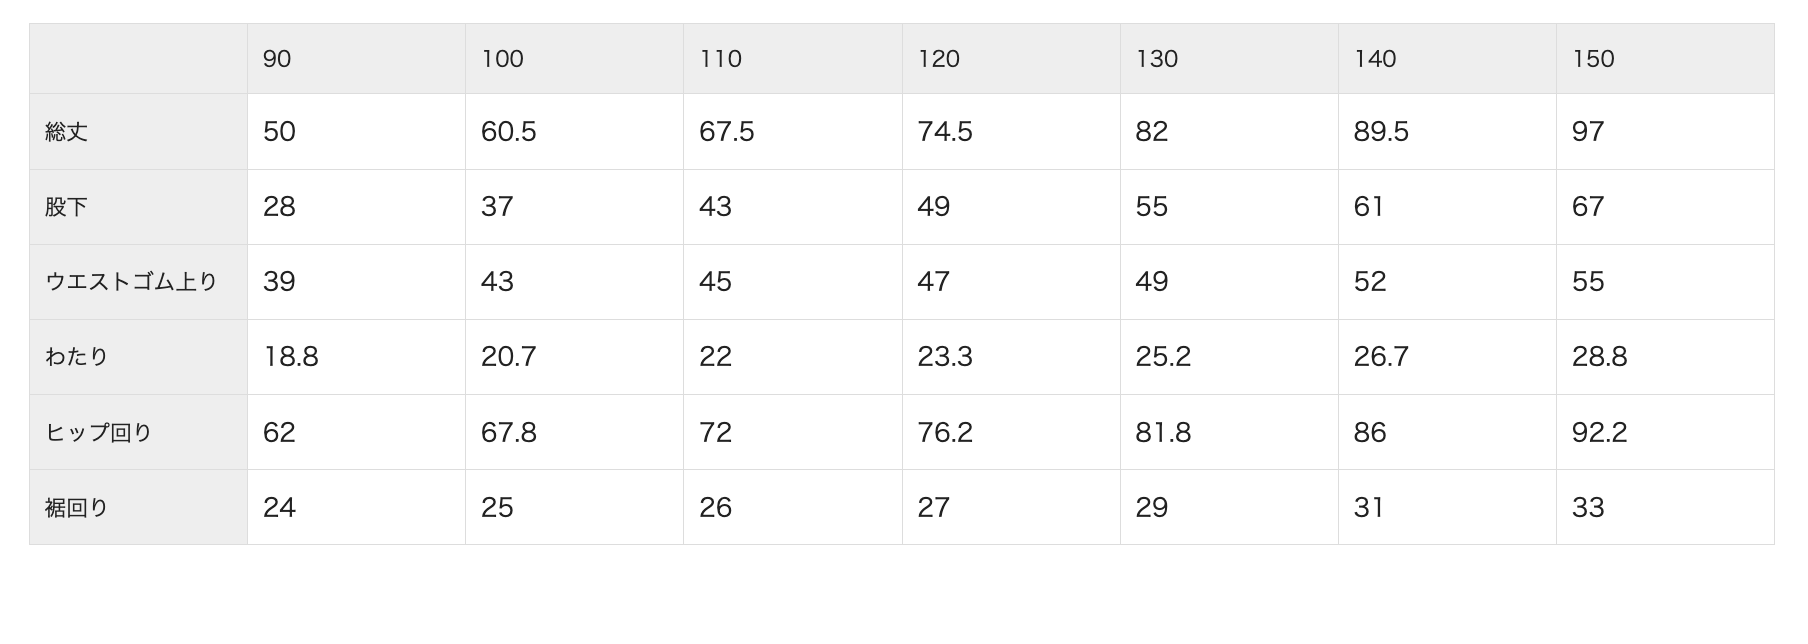Click the 股下 row label
The height and width of the screenshot is (644, 1808).
coord(67,207)
